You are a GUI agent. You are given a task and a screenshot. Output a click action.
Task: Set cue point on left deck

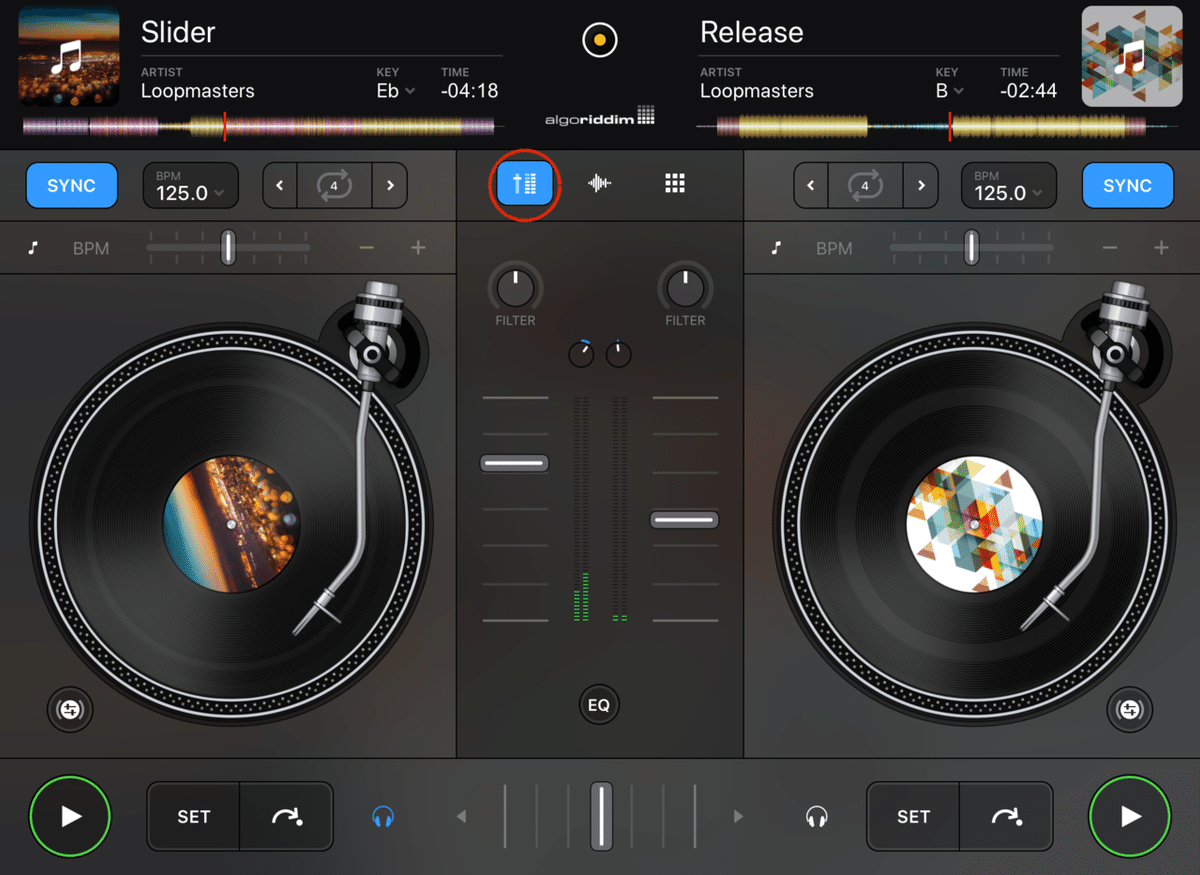(x=194, y=817)
